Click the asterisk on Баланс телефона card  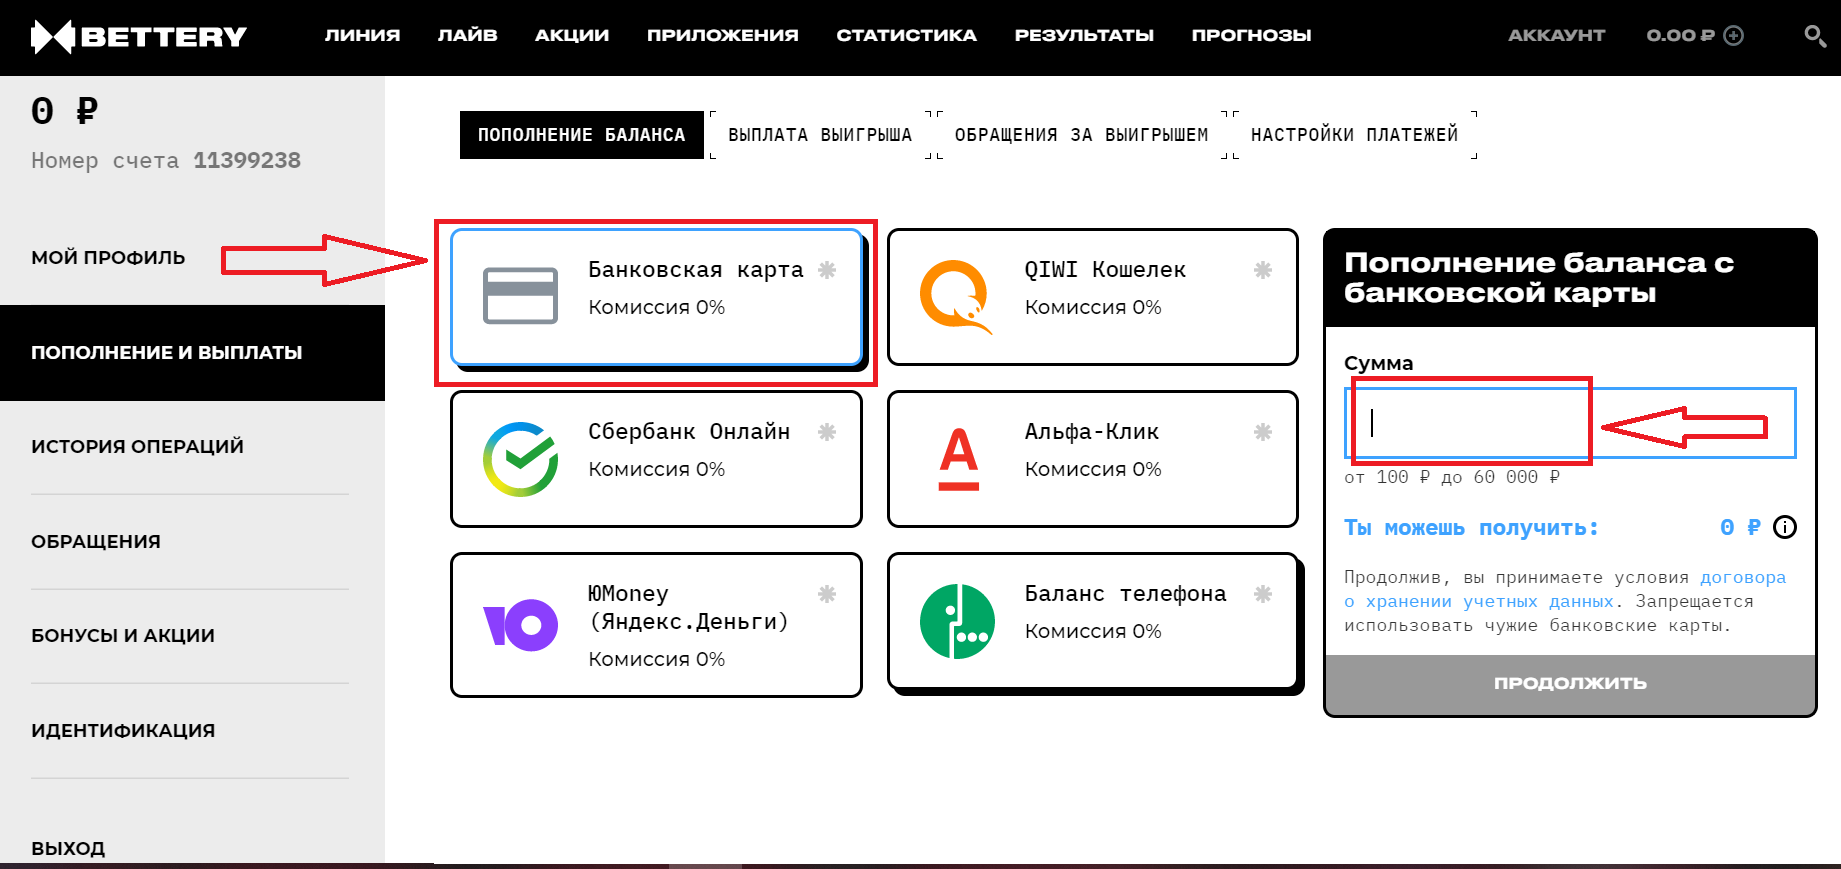coord(1263,594)
